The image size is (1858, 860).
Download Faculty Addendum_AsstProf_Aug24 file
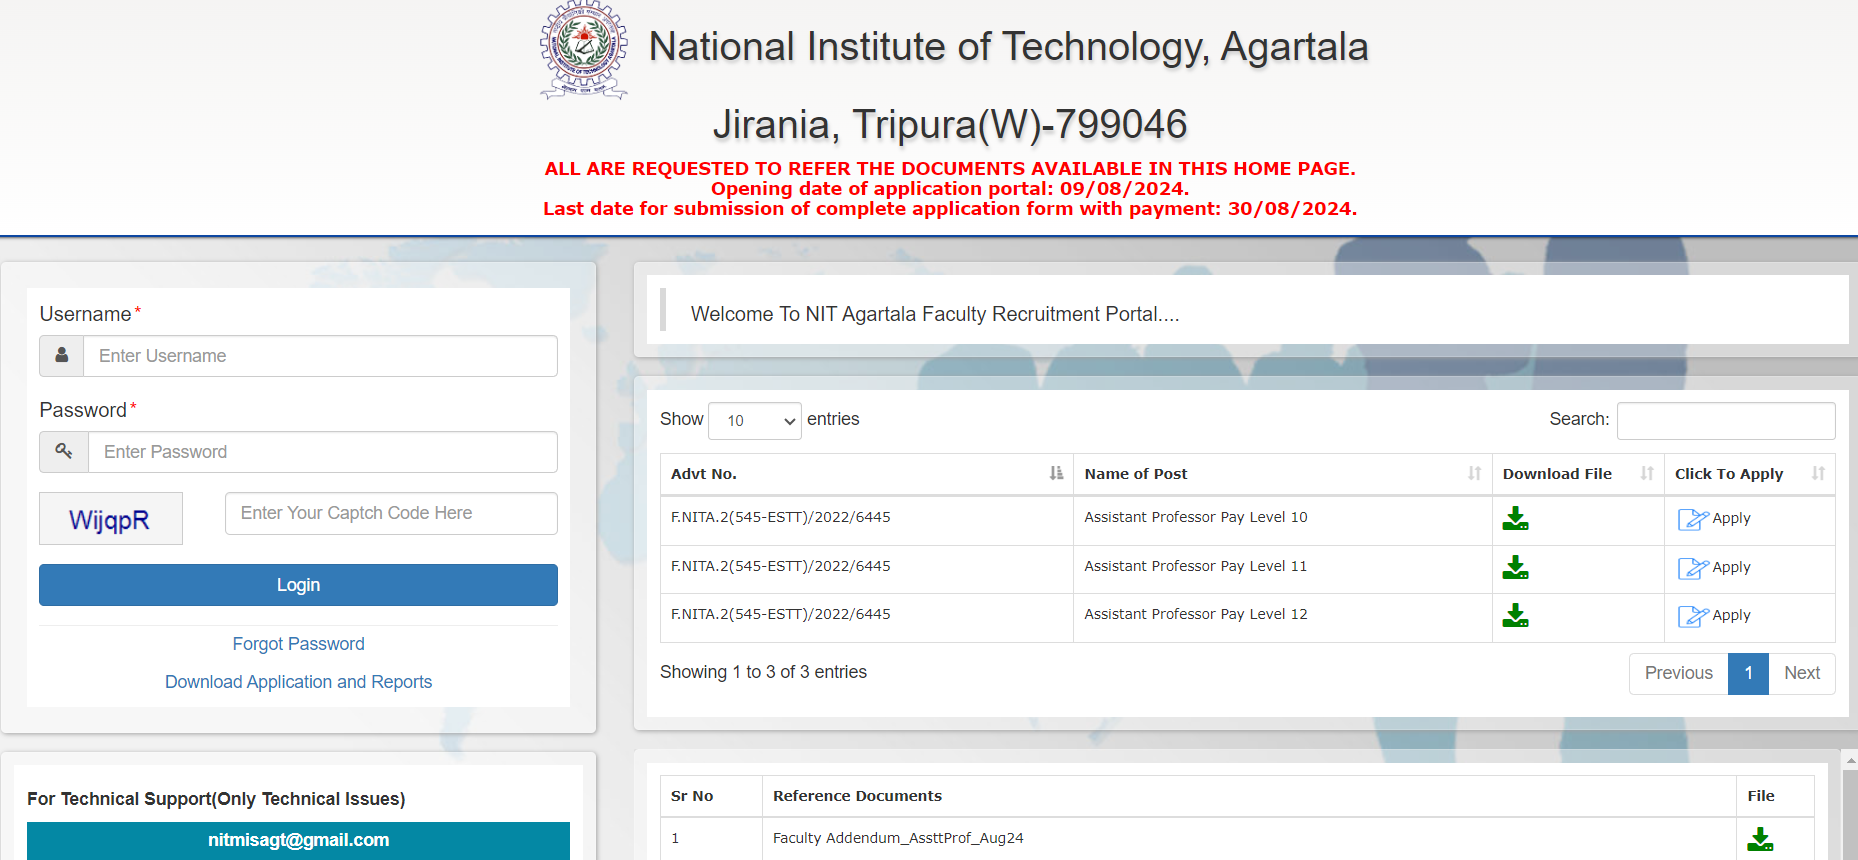click(x=1760, y=839)
